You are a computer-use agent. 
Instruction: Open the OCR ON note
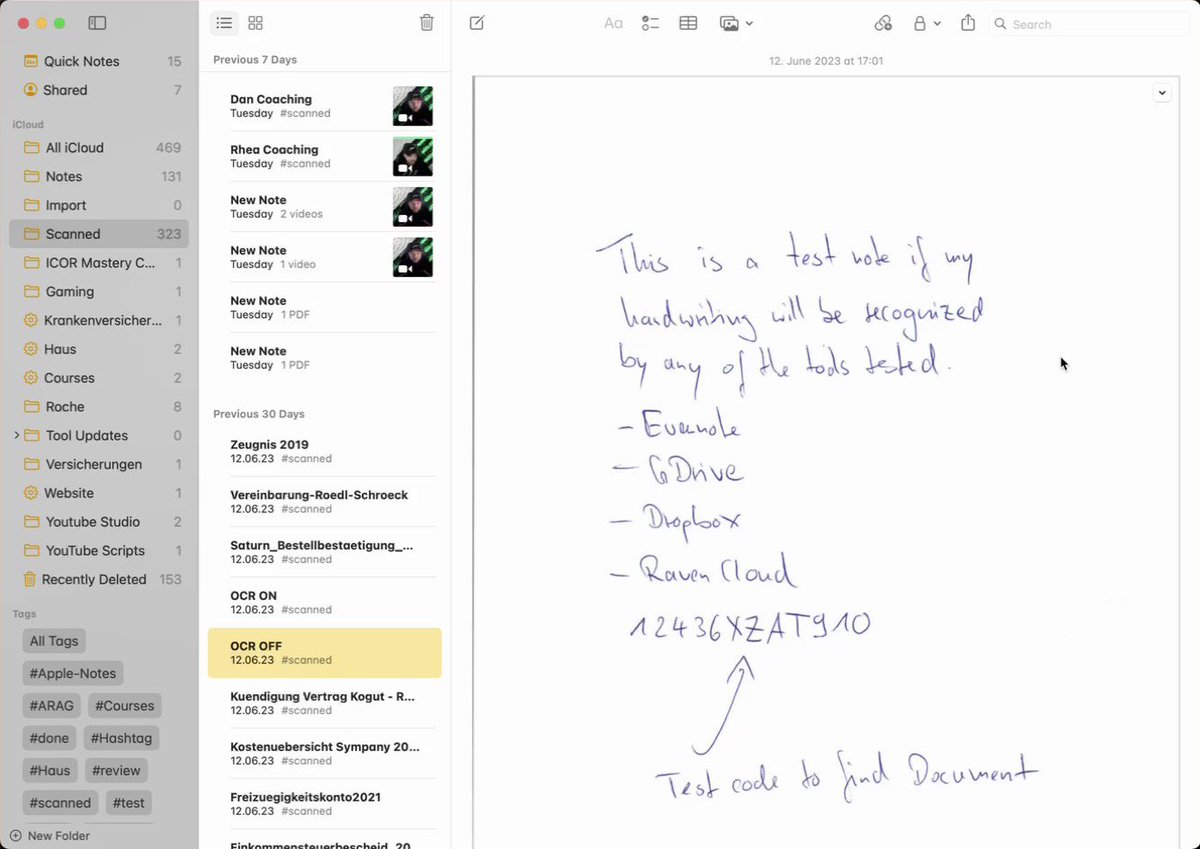pos(324,602)
